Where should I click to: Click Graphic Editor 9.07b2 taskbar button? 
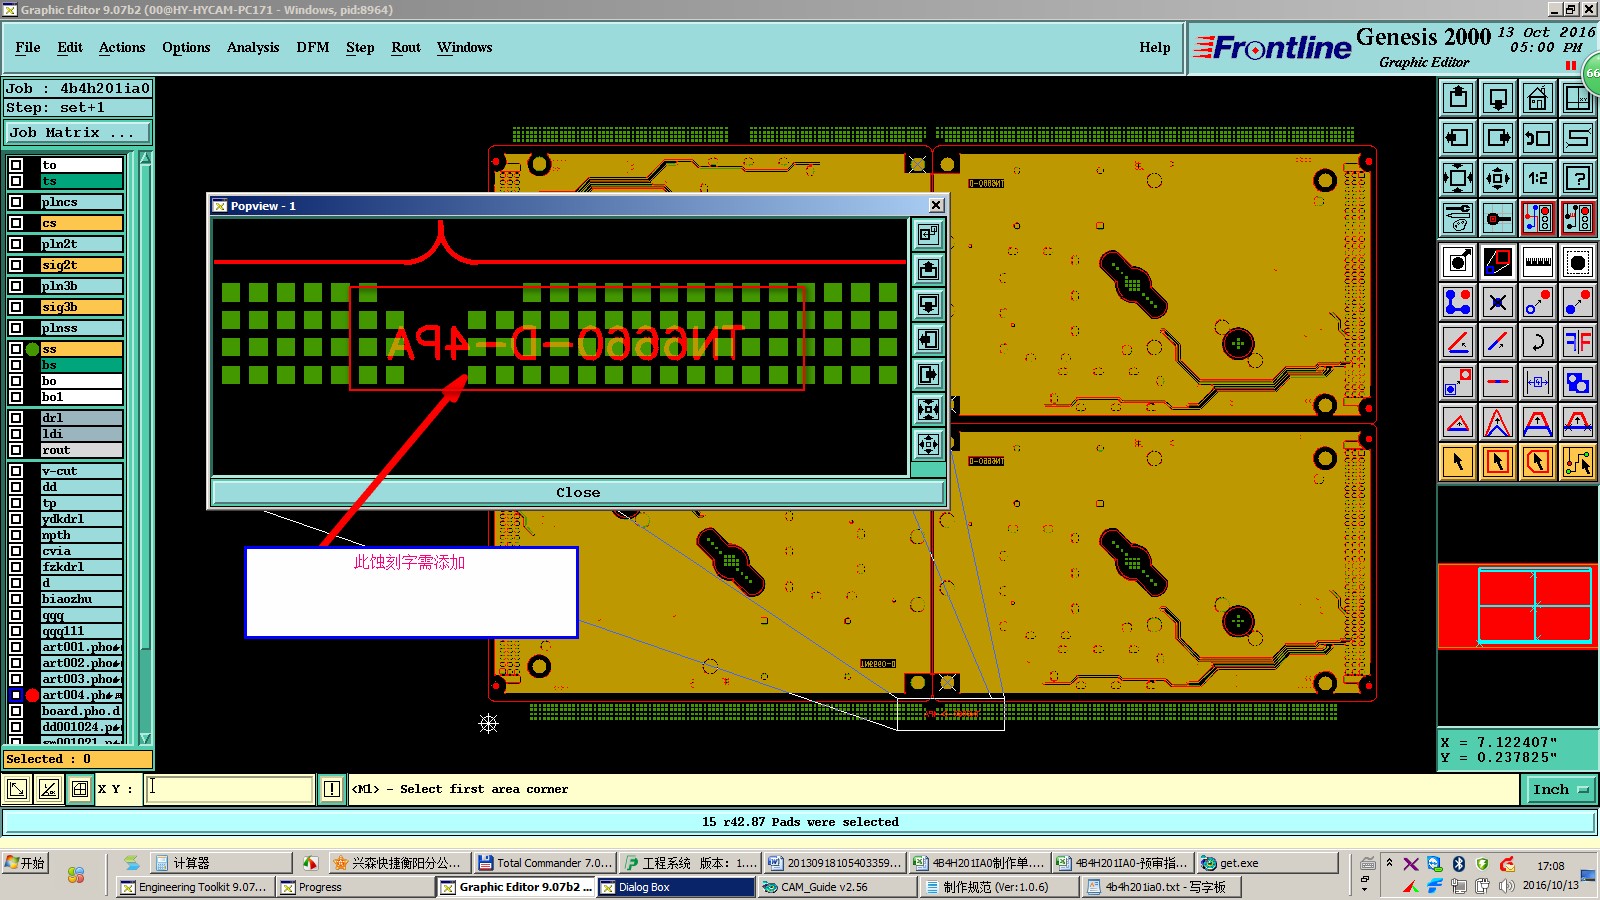(517, 887)
